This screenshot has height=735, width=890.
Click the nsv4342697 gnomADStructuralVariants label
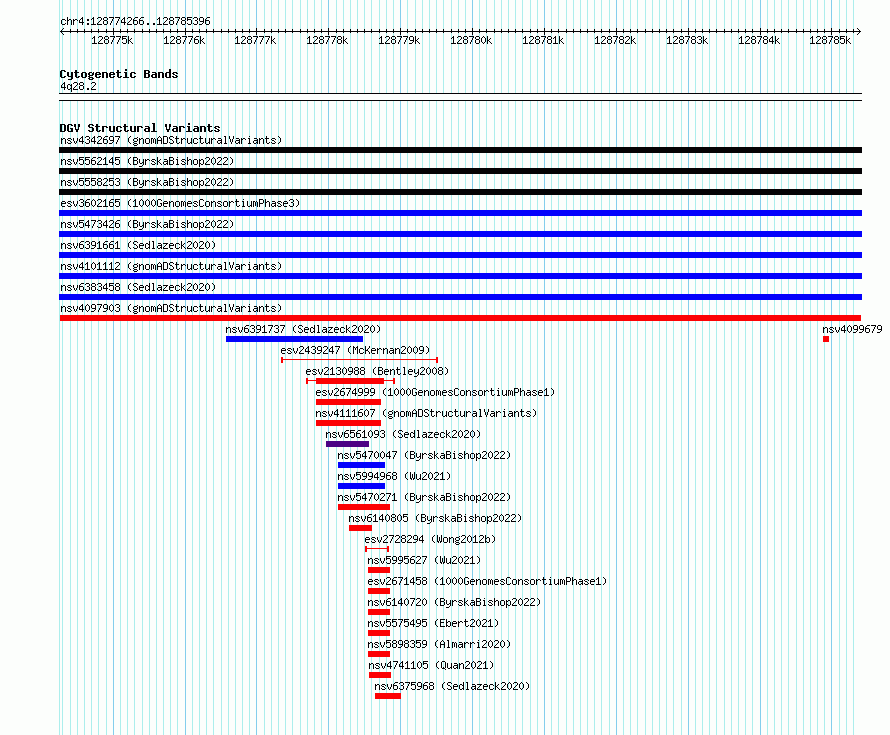point(171,140)
